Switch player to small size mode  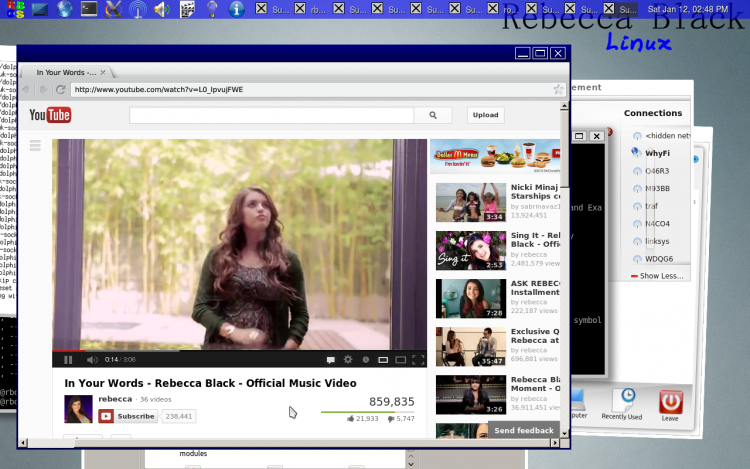point(383,360)
